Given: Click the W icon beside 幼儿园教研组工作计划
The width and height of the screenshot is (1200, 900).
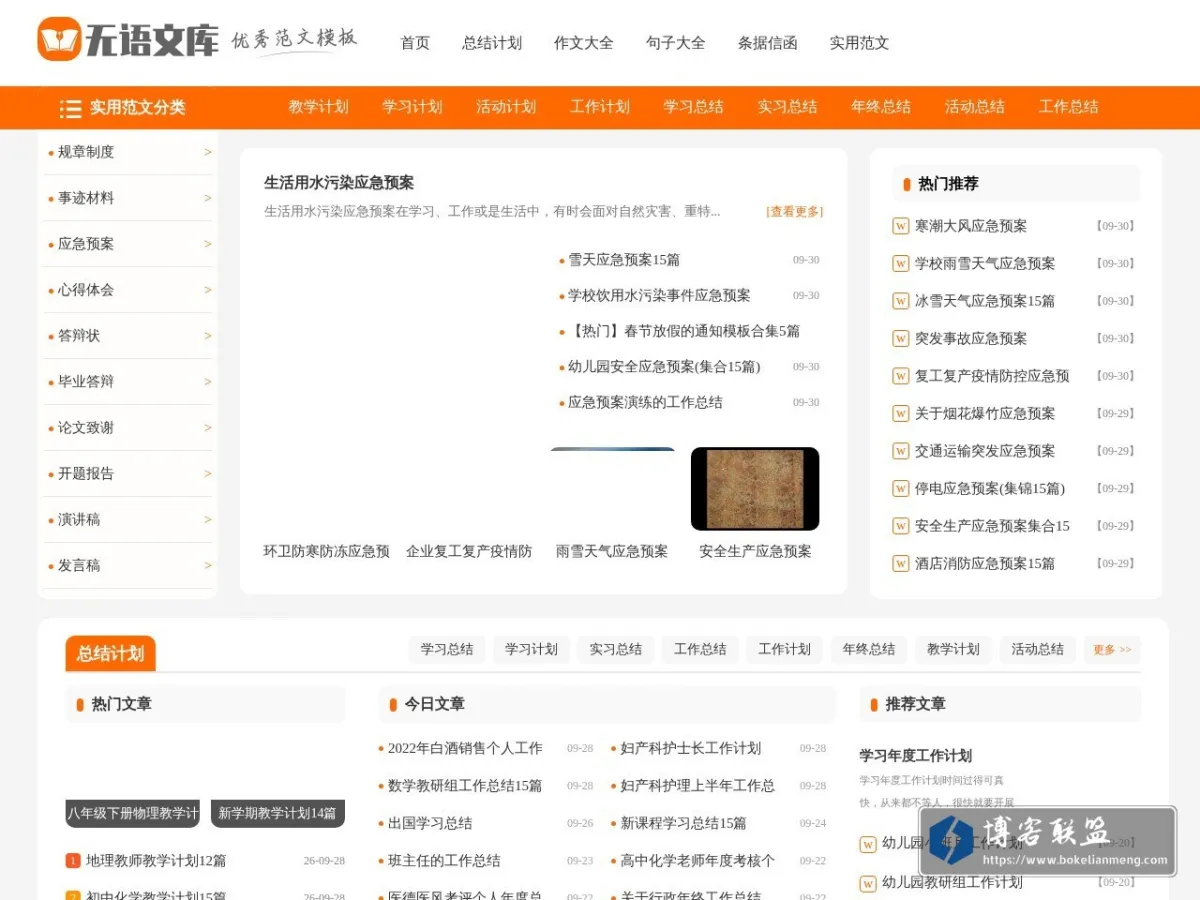Looking at the screenshot, I should 868,882.
